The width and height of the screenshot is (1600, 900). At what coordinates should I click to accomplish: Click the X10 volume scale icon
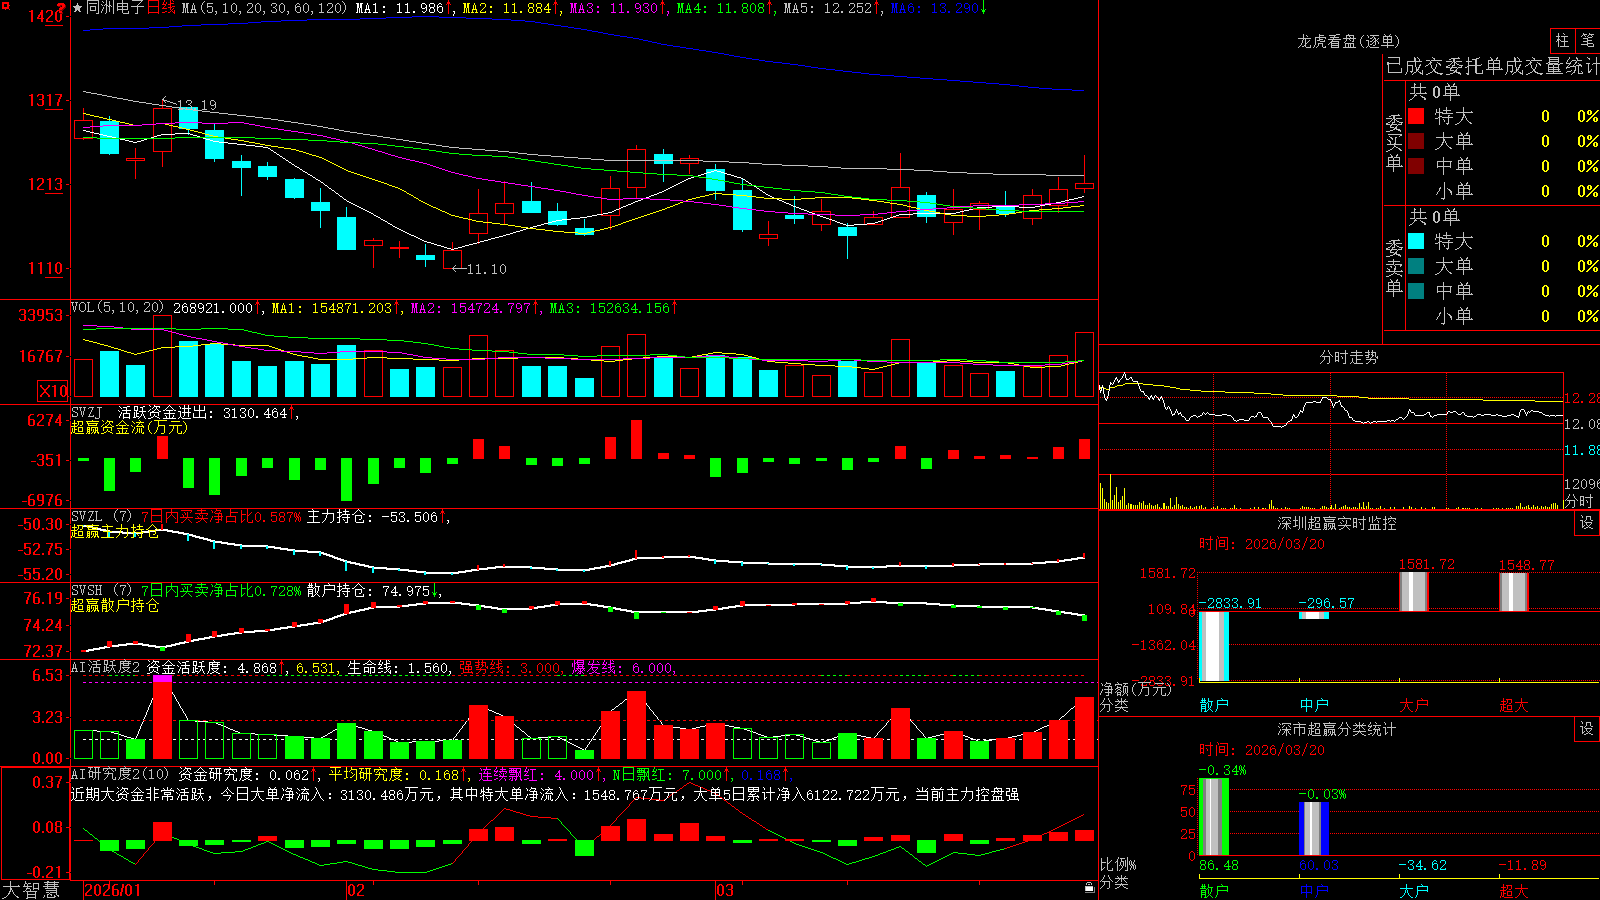pyautogui.click(x=53, y=391)
